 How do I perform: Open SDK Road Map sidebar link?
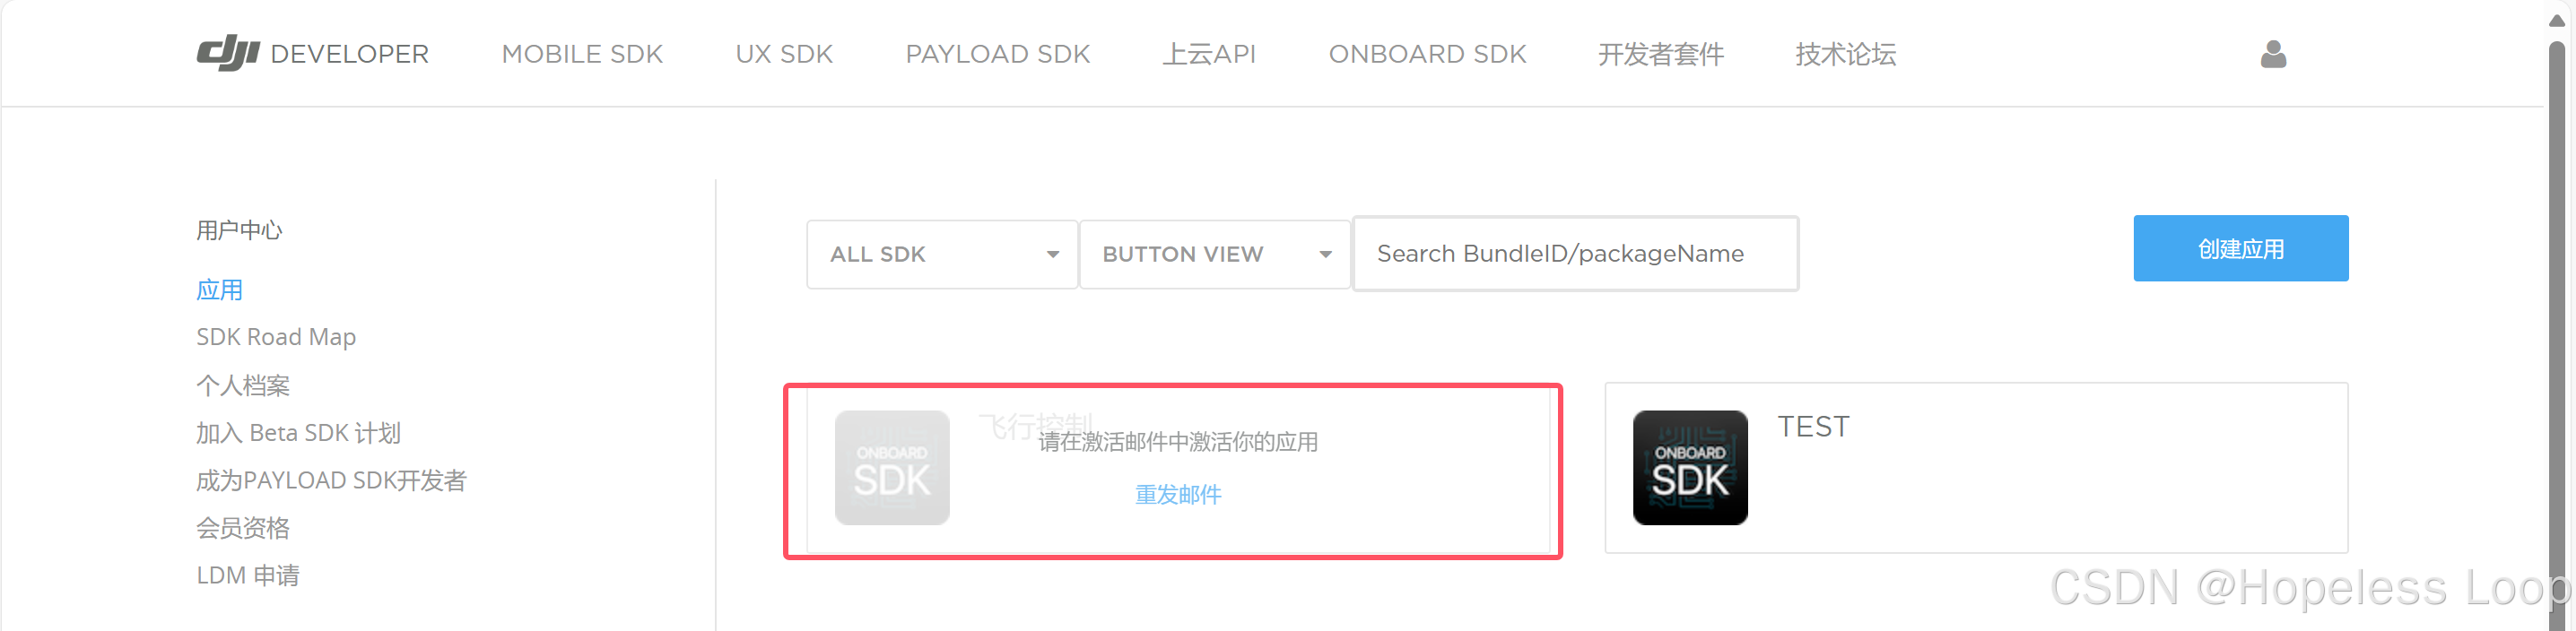[276, 337]
